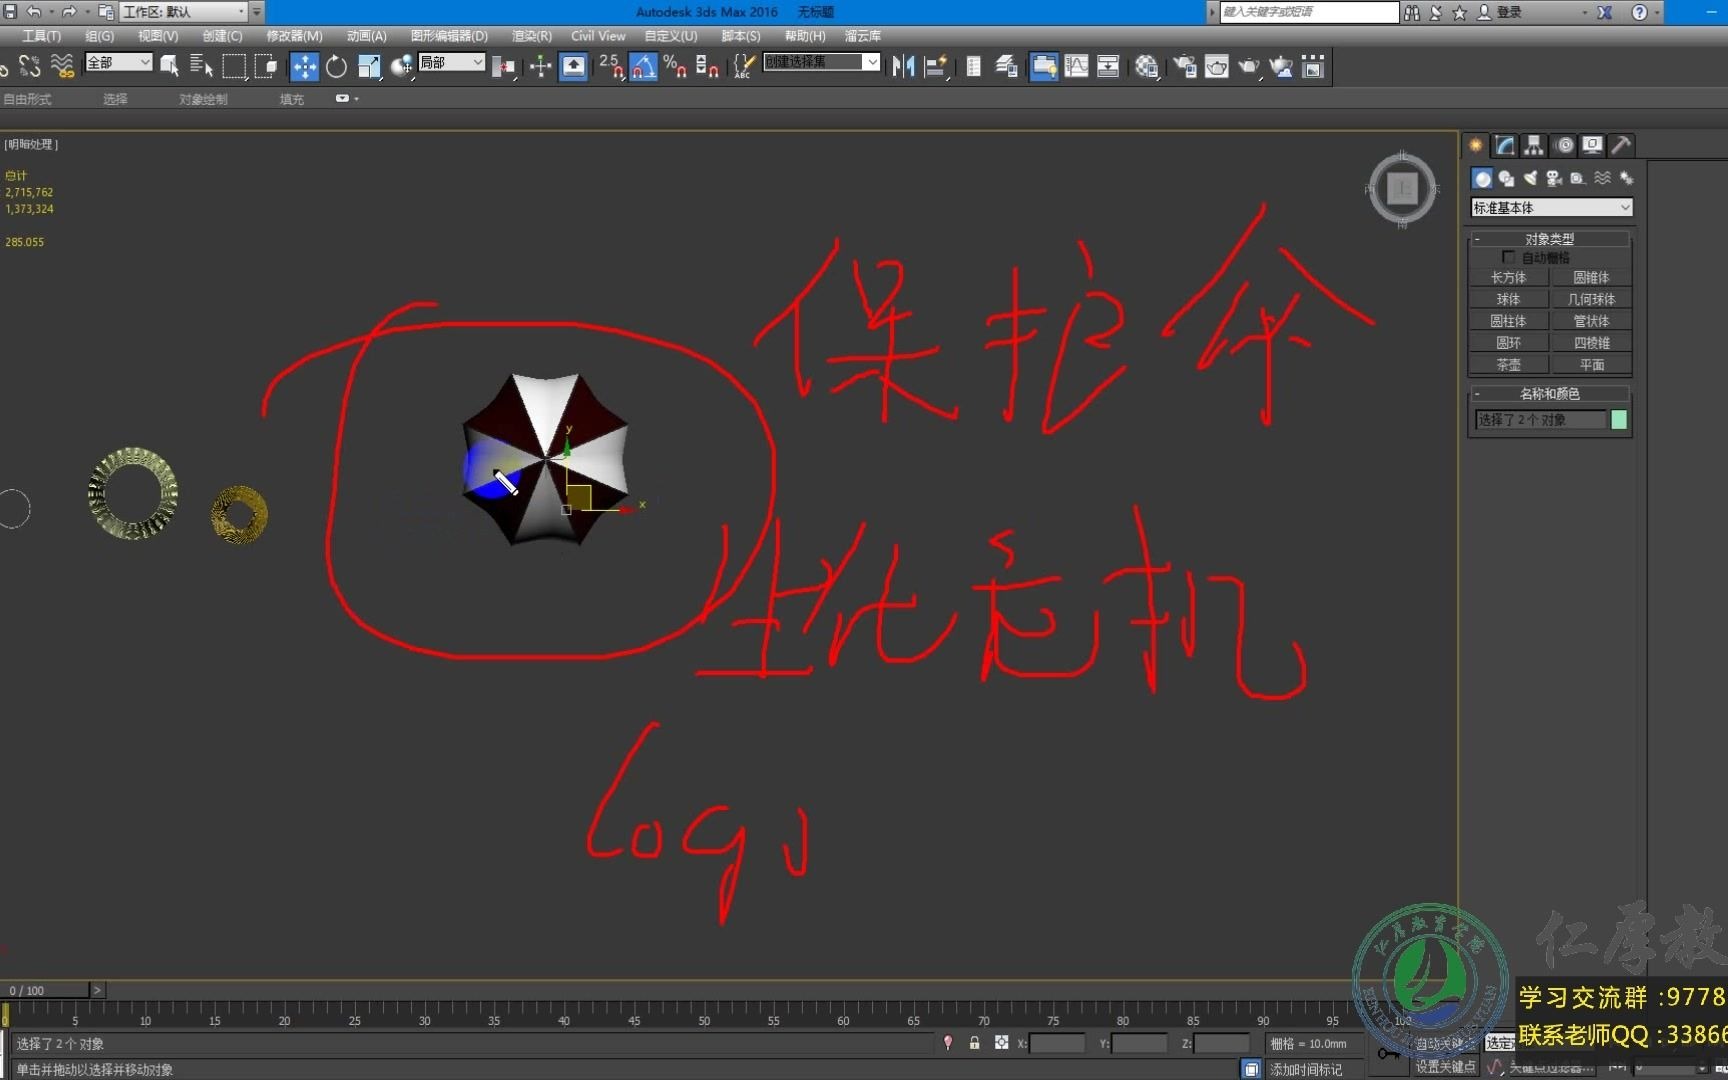Toggle the 2.5D Snaps button

pyautogui.click(x=611, y=67)
